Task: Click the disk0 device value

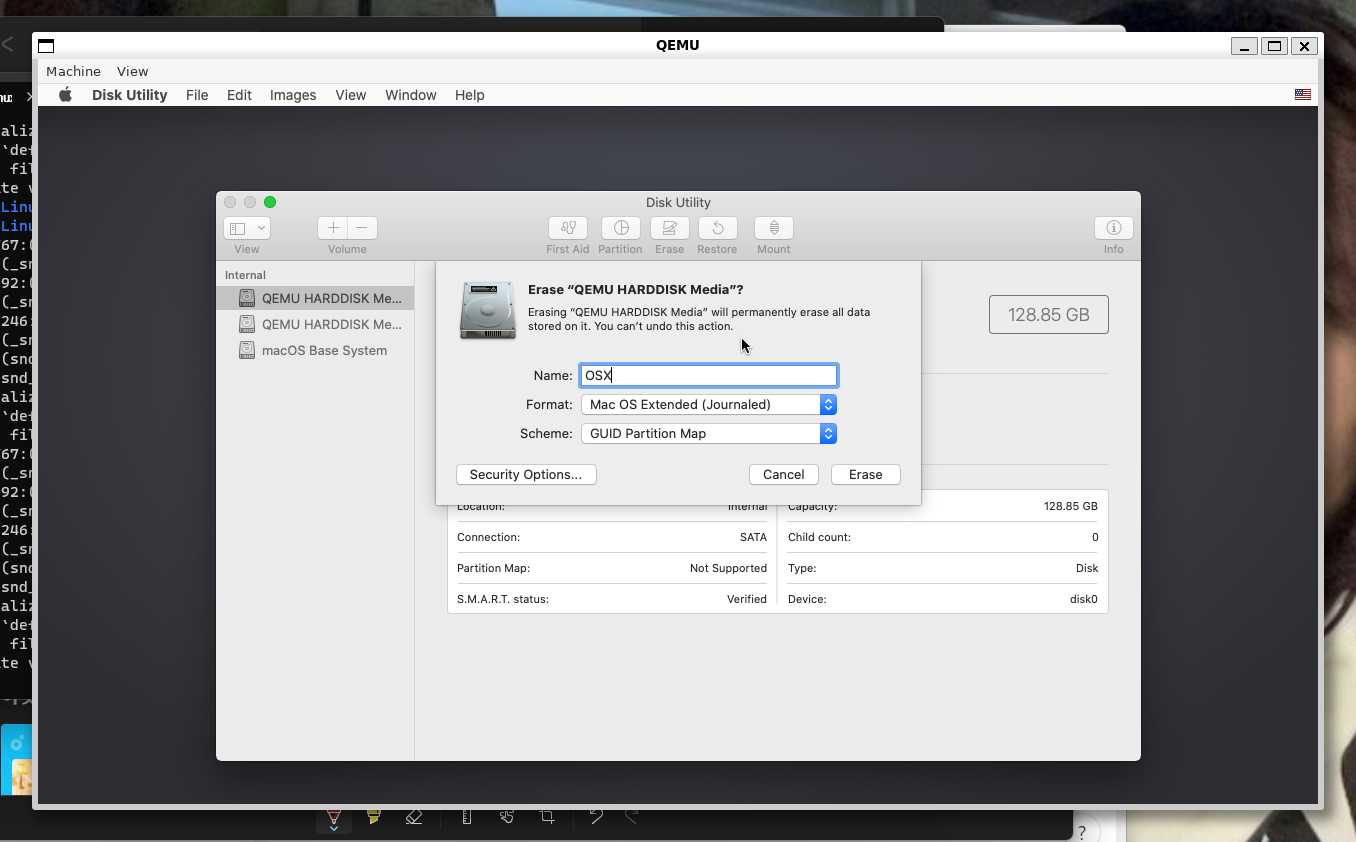Action: [x=1084, y=599]
